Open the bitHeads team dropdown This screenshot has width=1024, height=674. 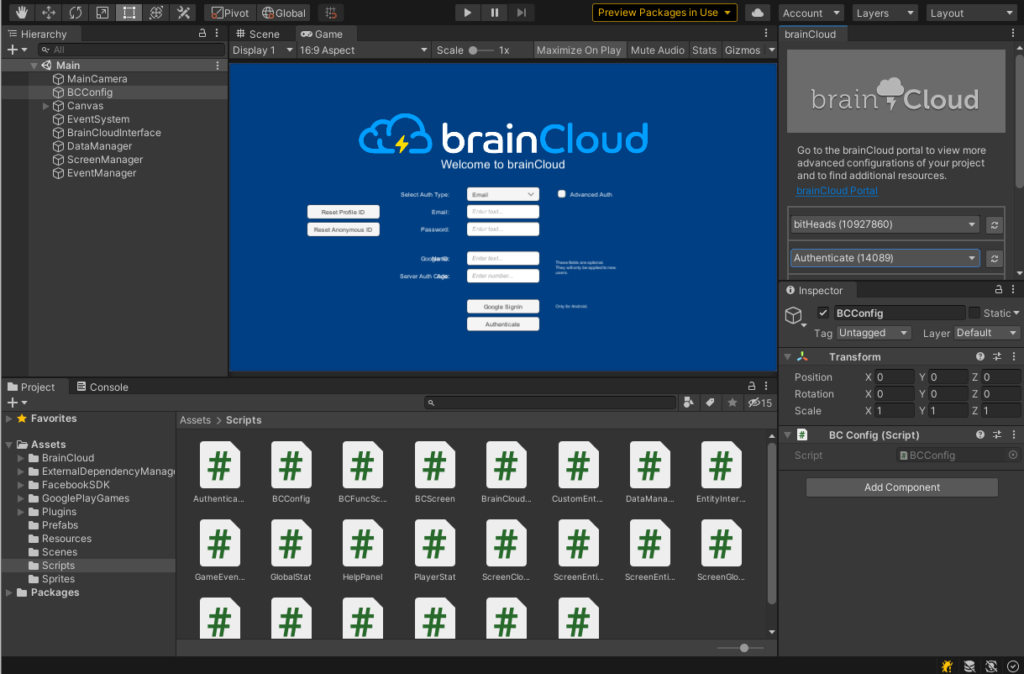(x=885, y=225)
